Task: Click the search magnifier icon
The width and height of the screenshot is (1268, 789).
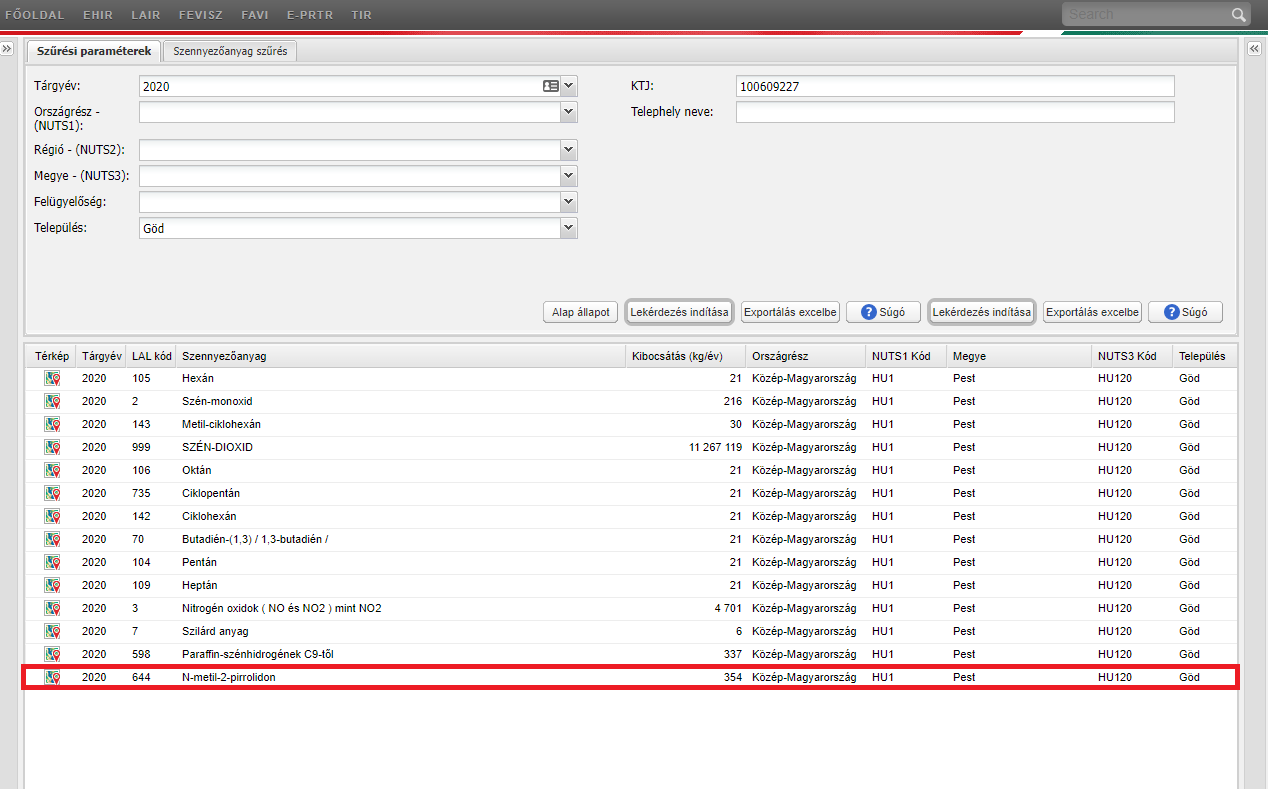Action: pyautogui.click(x=1238, y=15)
